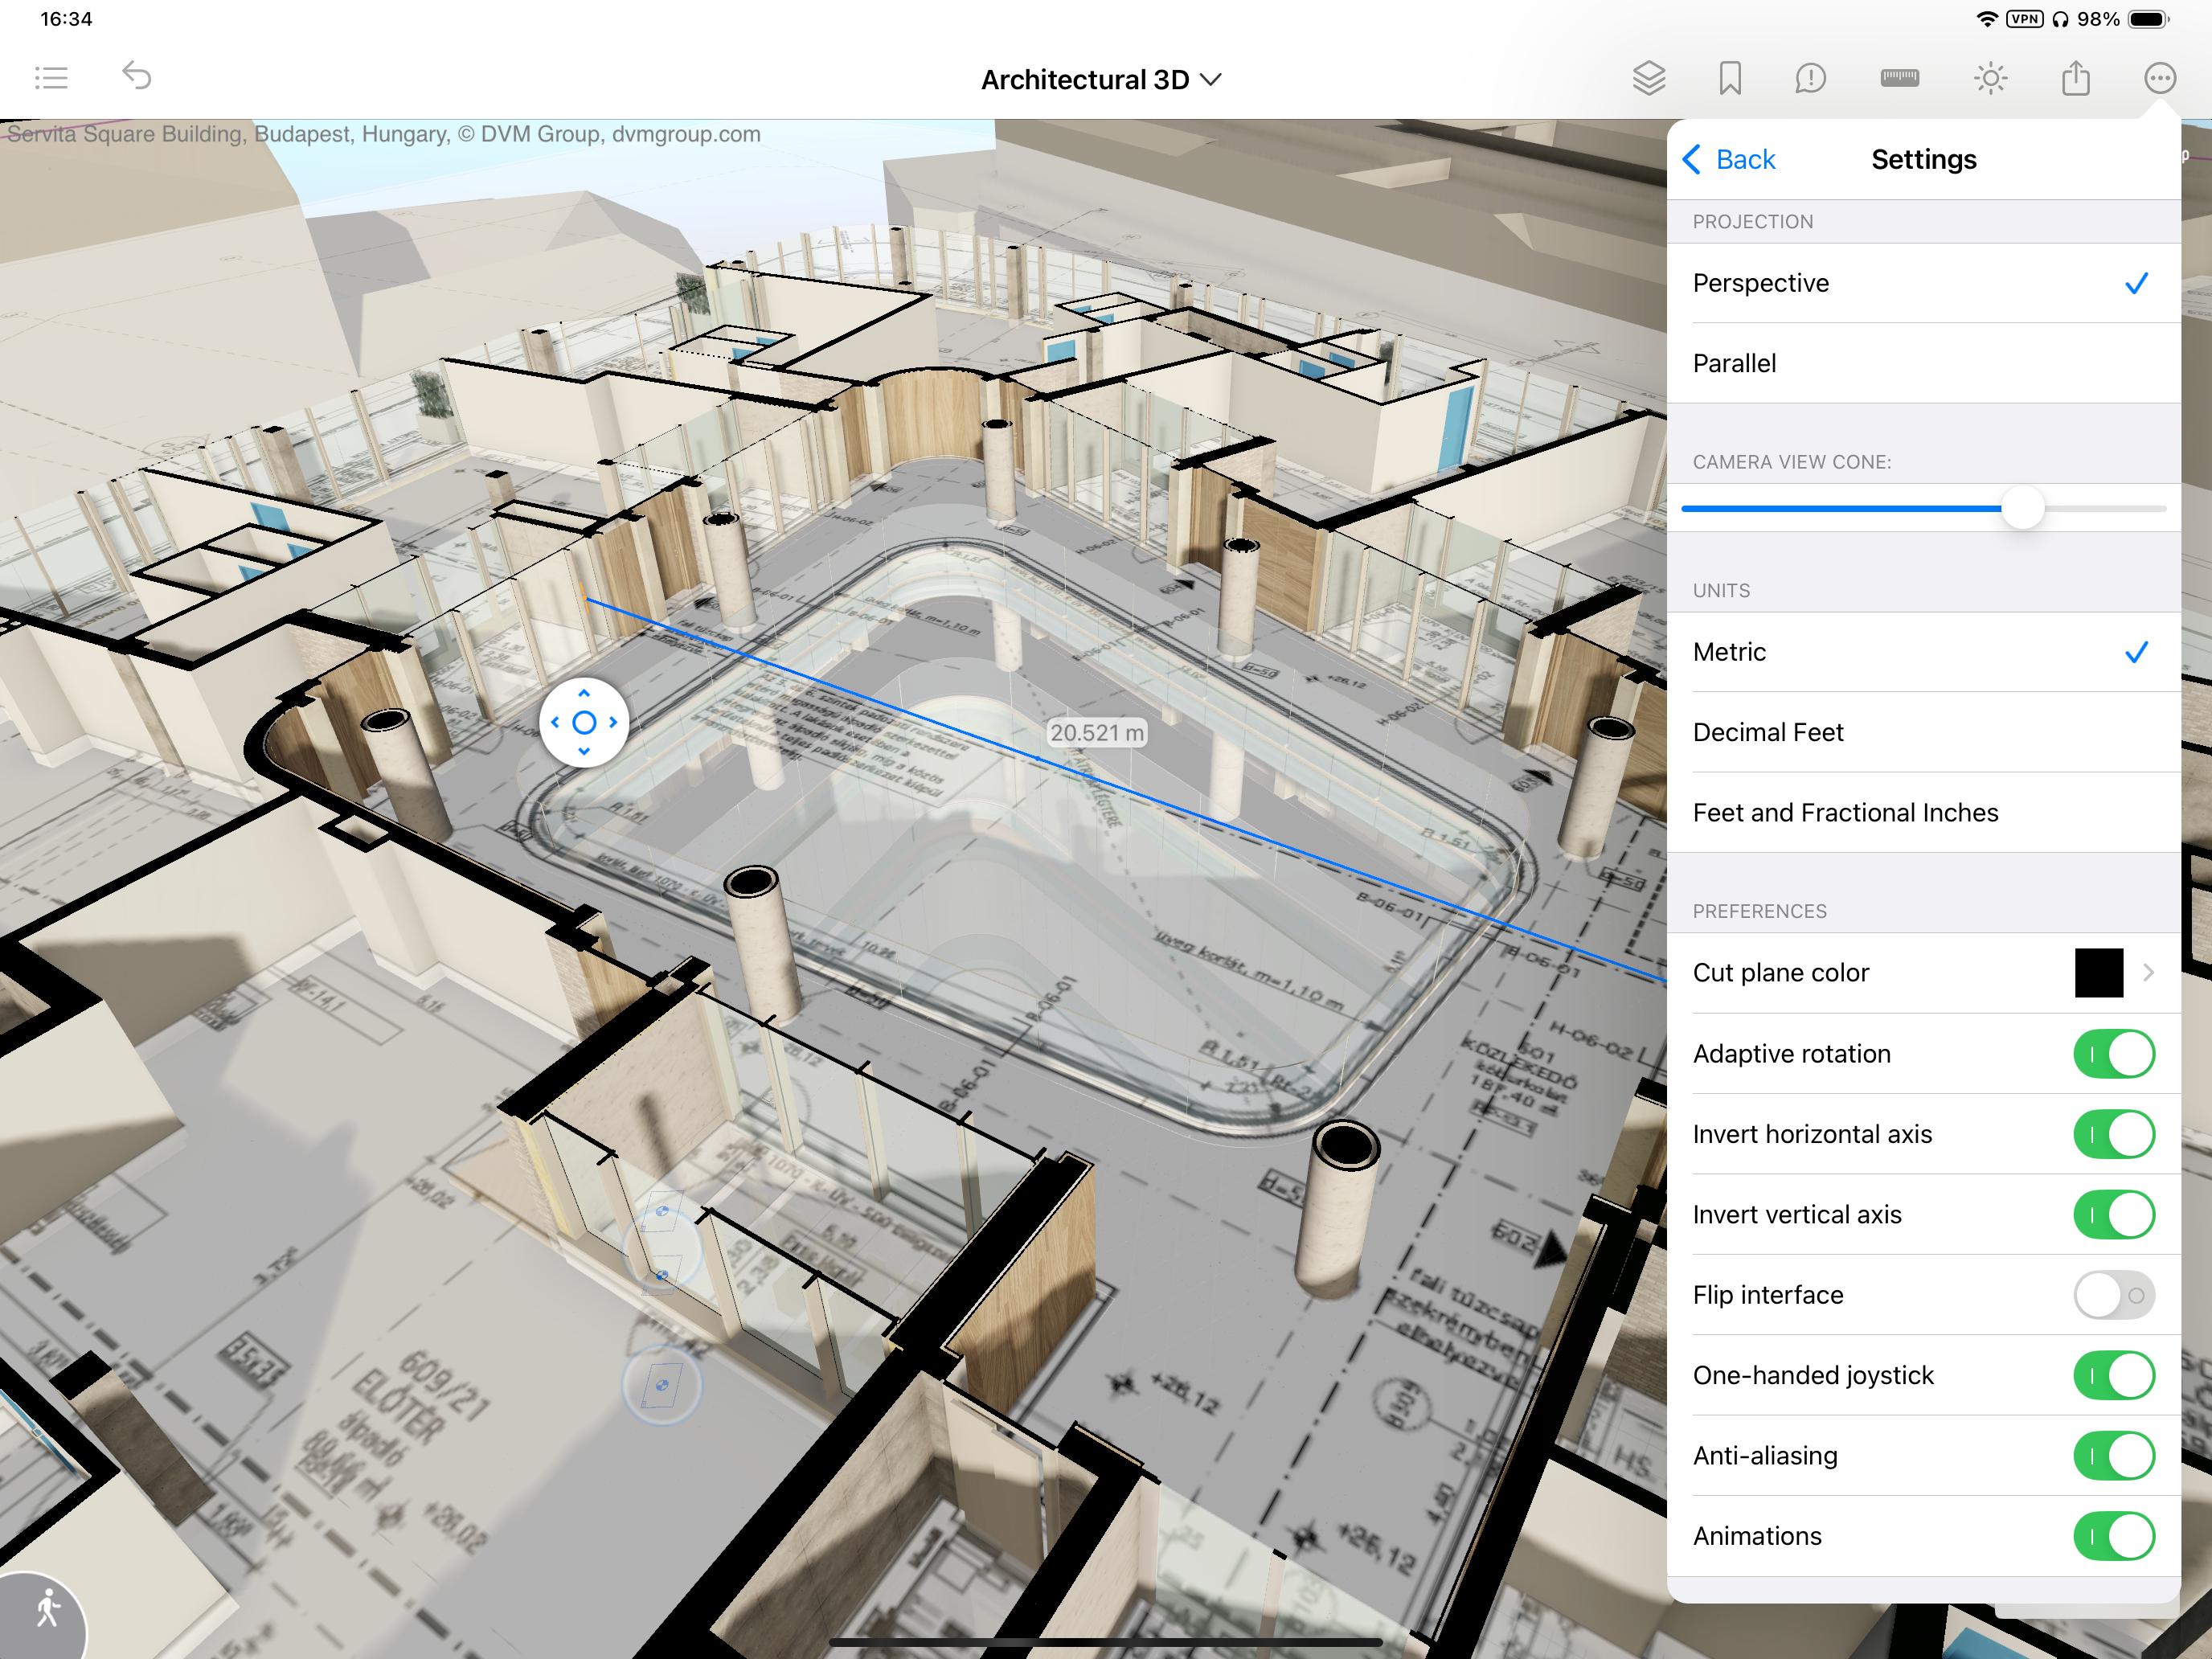This screenshot has width=2212, height=1659.
Task: Adjust the camera view cone slider
Action: click(x=2022, y=509)
